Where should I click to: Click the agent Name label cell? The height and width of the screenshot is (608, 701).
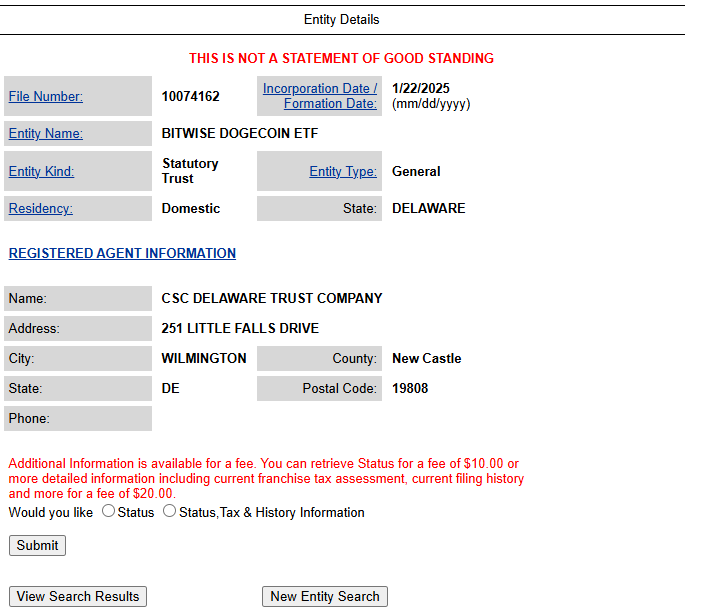[x=78, y=299]
